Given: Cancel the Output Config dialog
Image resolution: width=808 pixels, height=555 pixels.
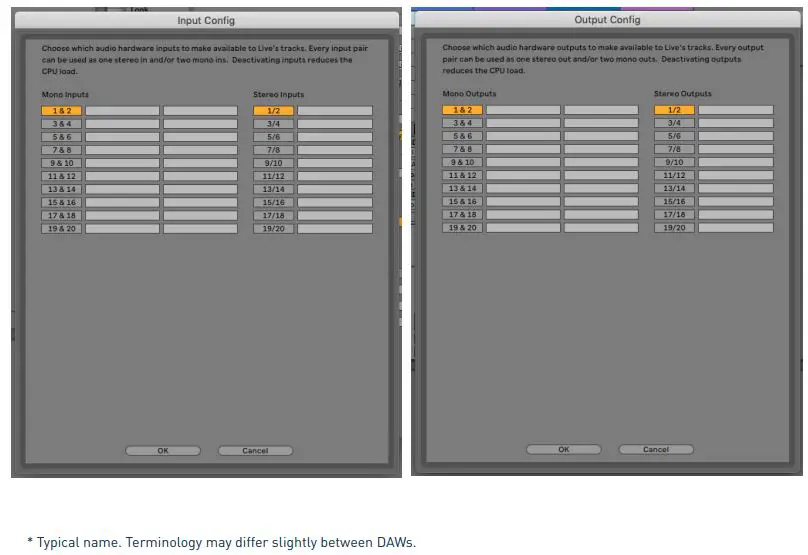Looking at the screenshot, I should [x=656, y=449].
